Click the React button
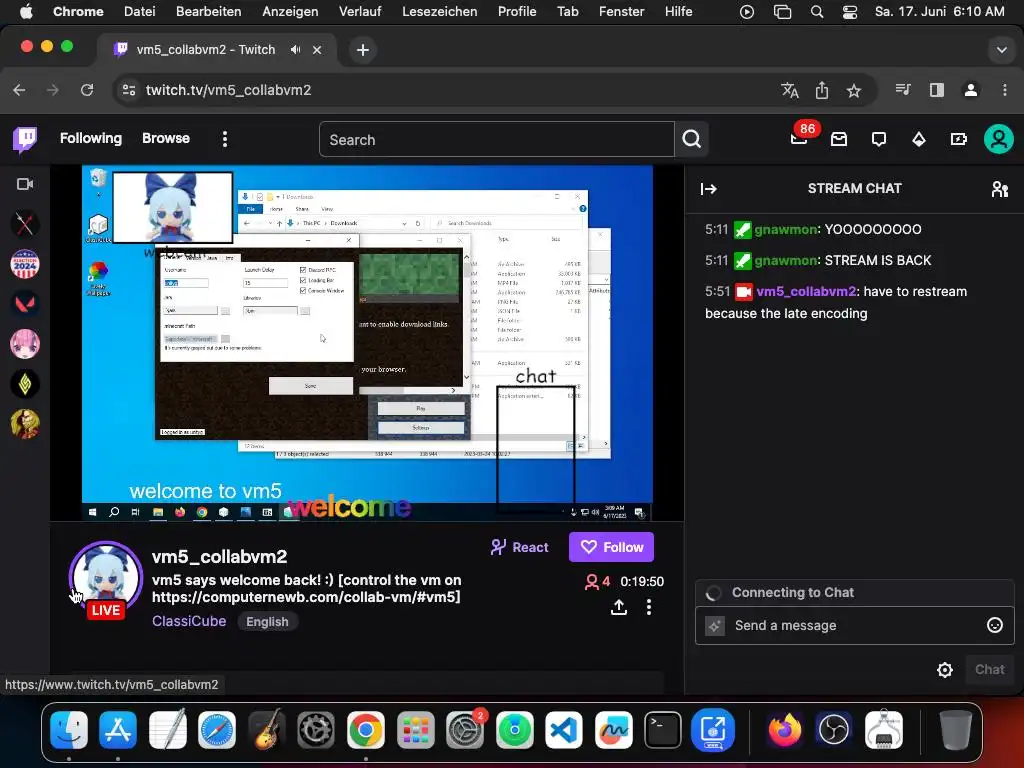 pos(519,547)
